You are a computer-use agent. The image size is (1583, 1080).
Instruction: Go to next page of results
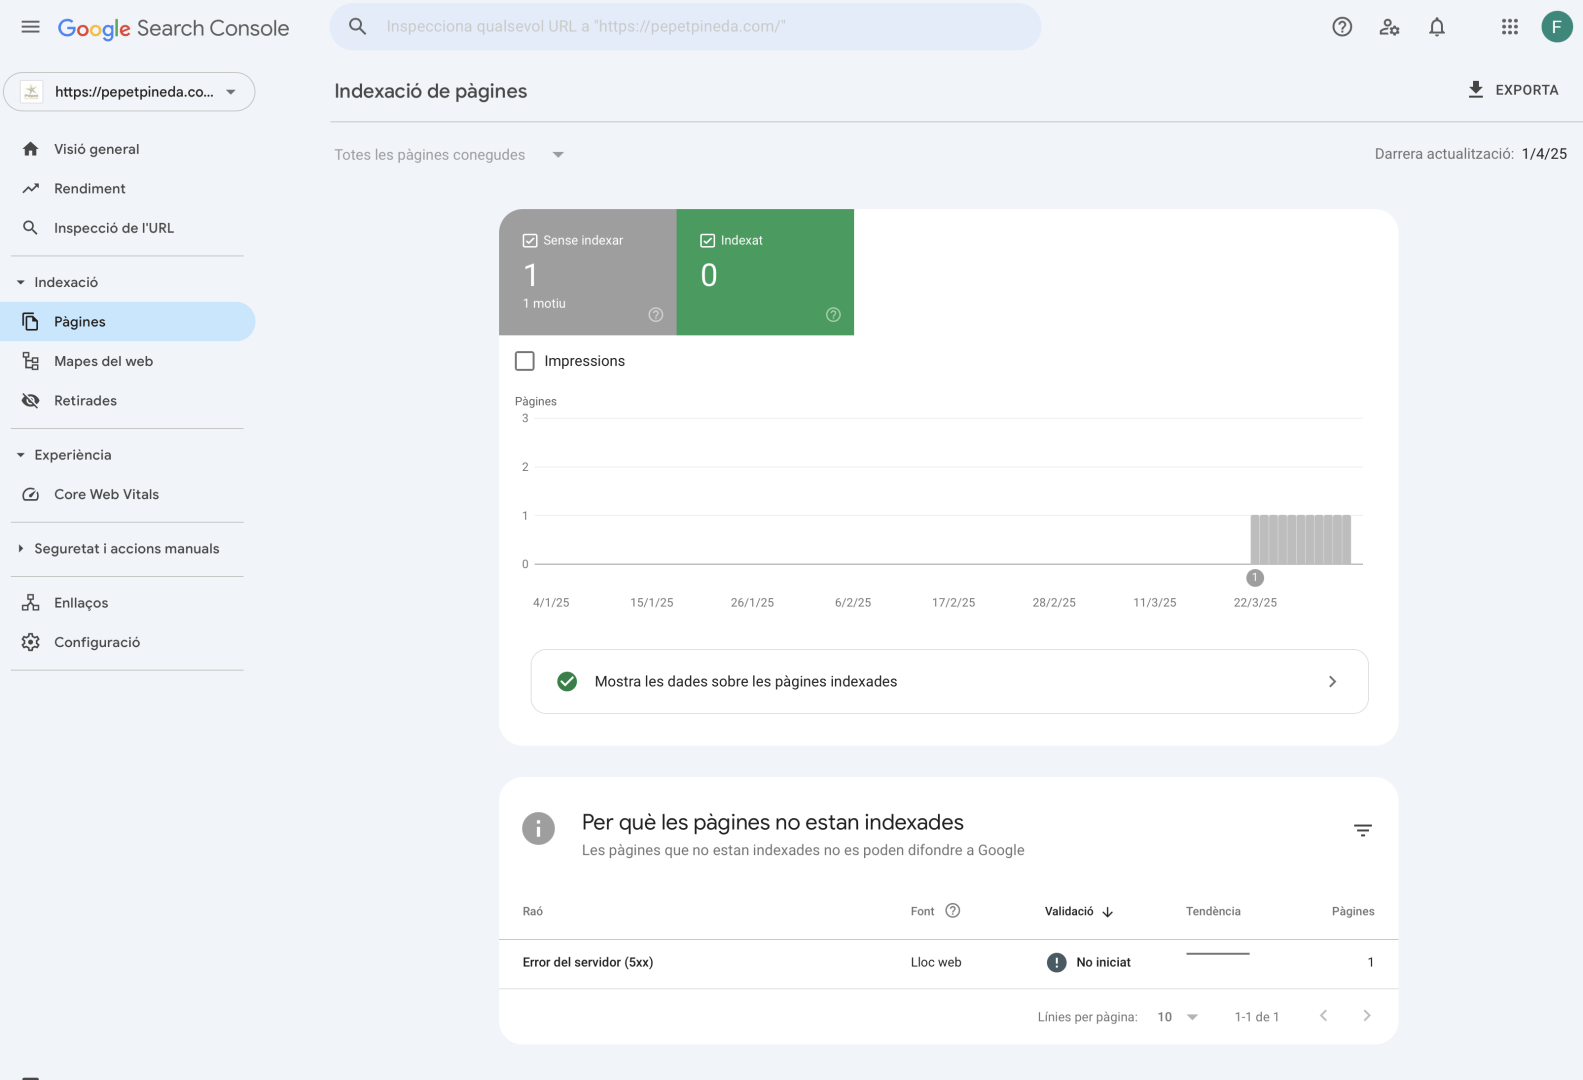[1366, 1016]
